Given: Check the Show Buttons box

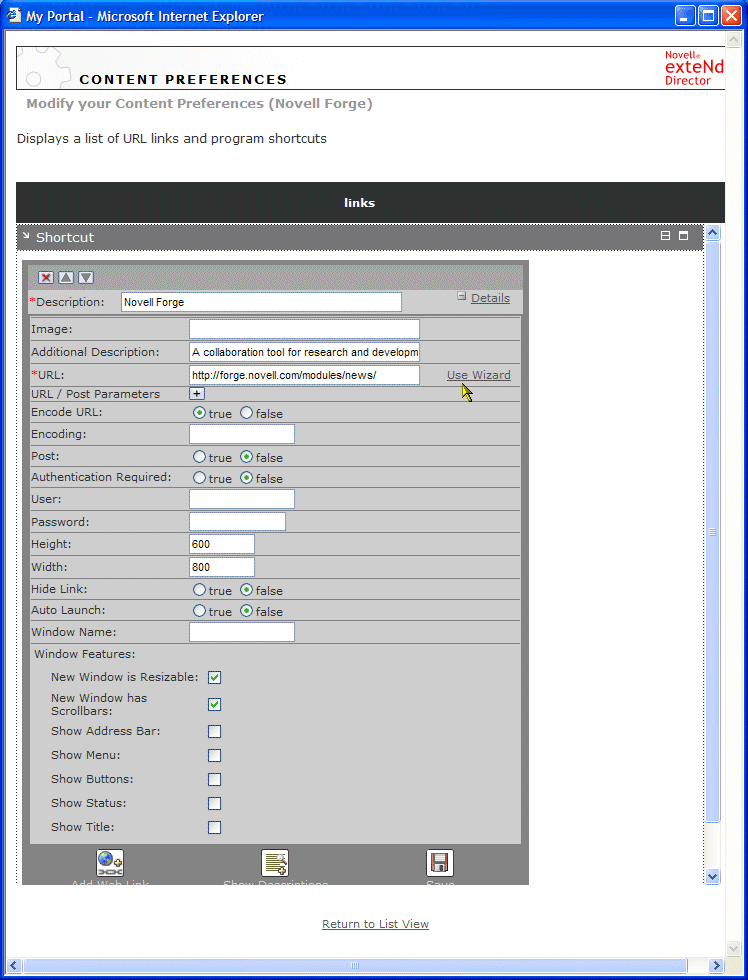Looking at the screenshot, I should (214, 779).
